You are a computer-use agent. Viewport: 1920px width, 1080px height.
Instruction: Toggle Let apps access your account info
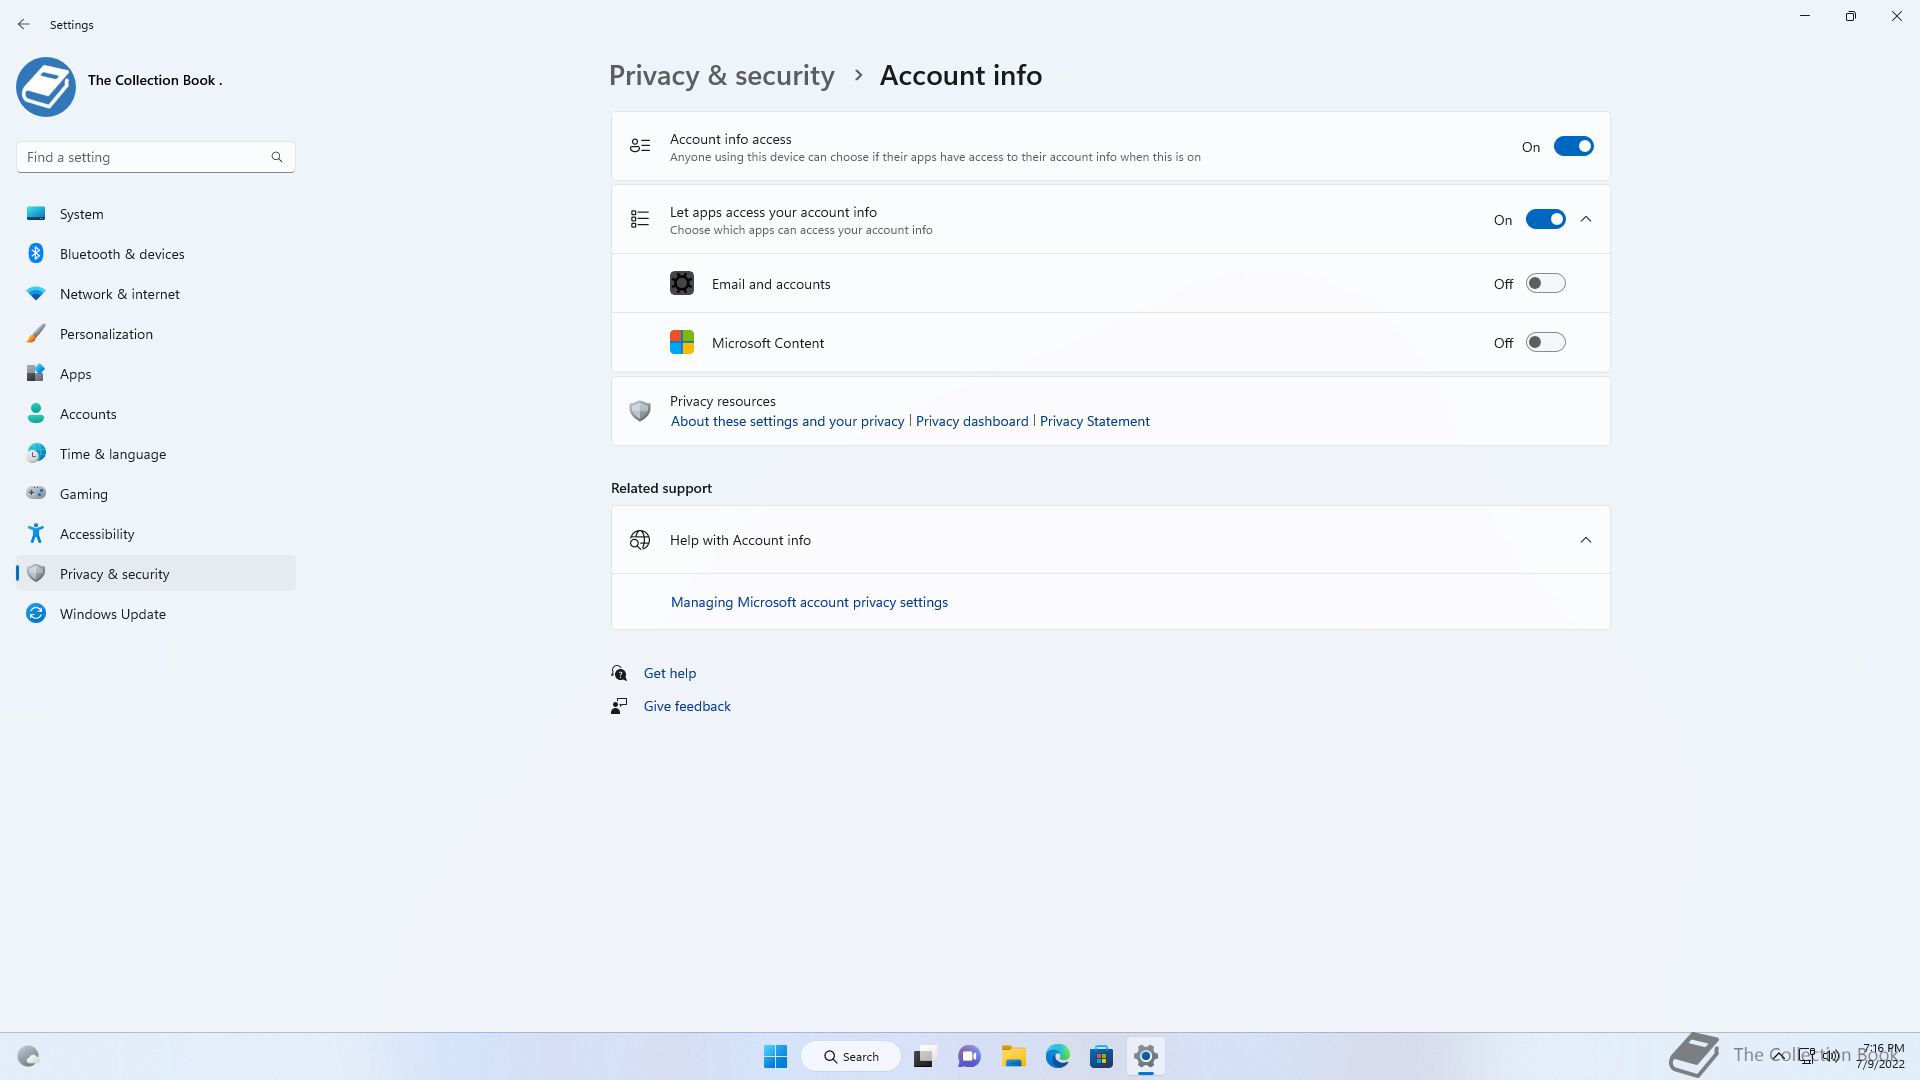(1545, 220)
